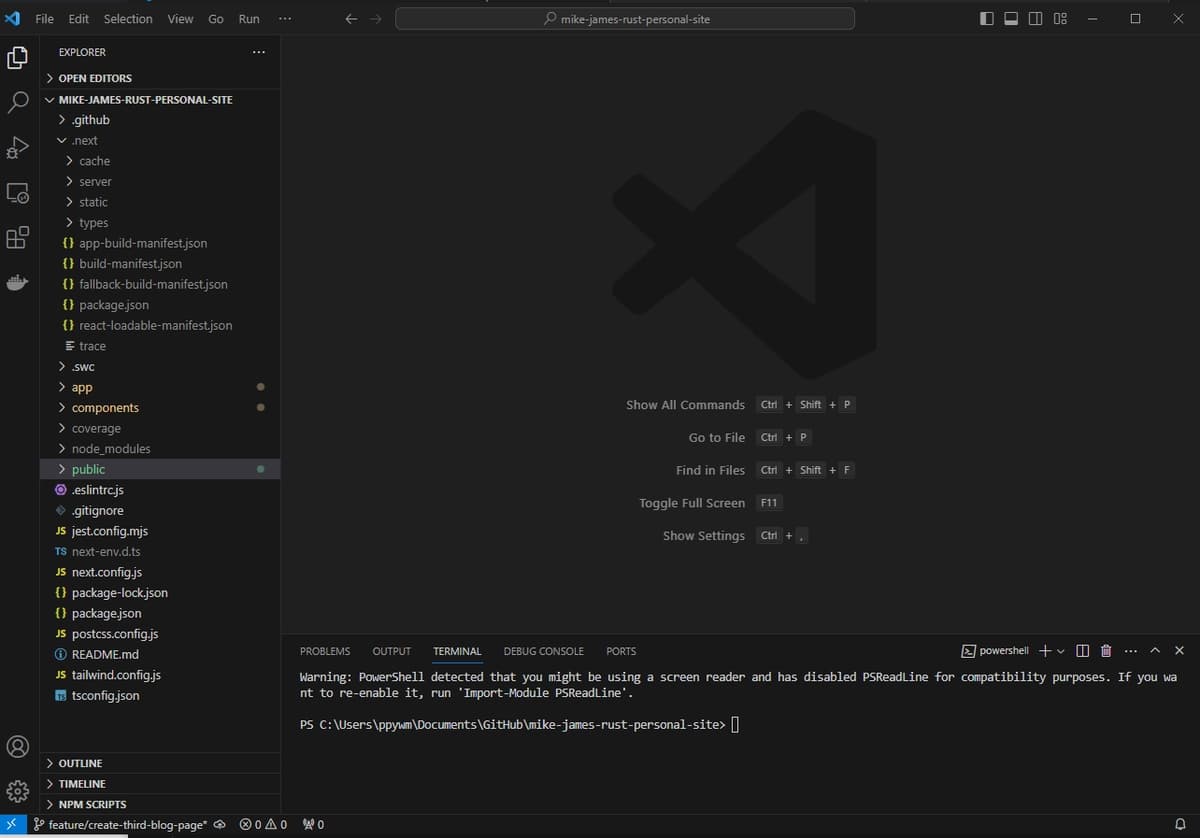Viewport: 1200px width, 838px height.
Task: Open terminal launch profile dropdown arrow
Action: (1061, 651)
